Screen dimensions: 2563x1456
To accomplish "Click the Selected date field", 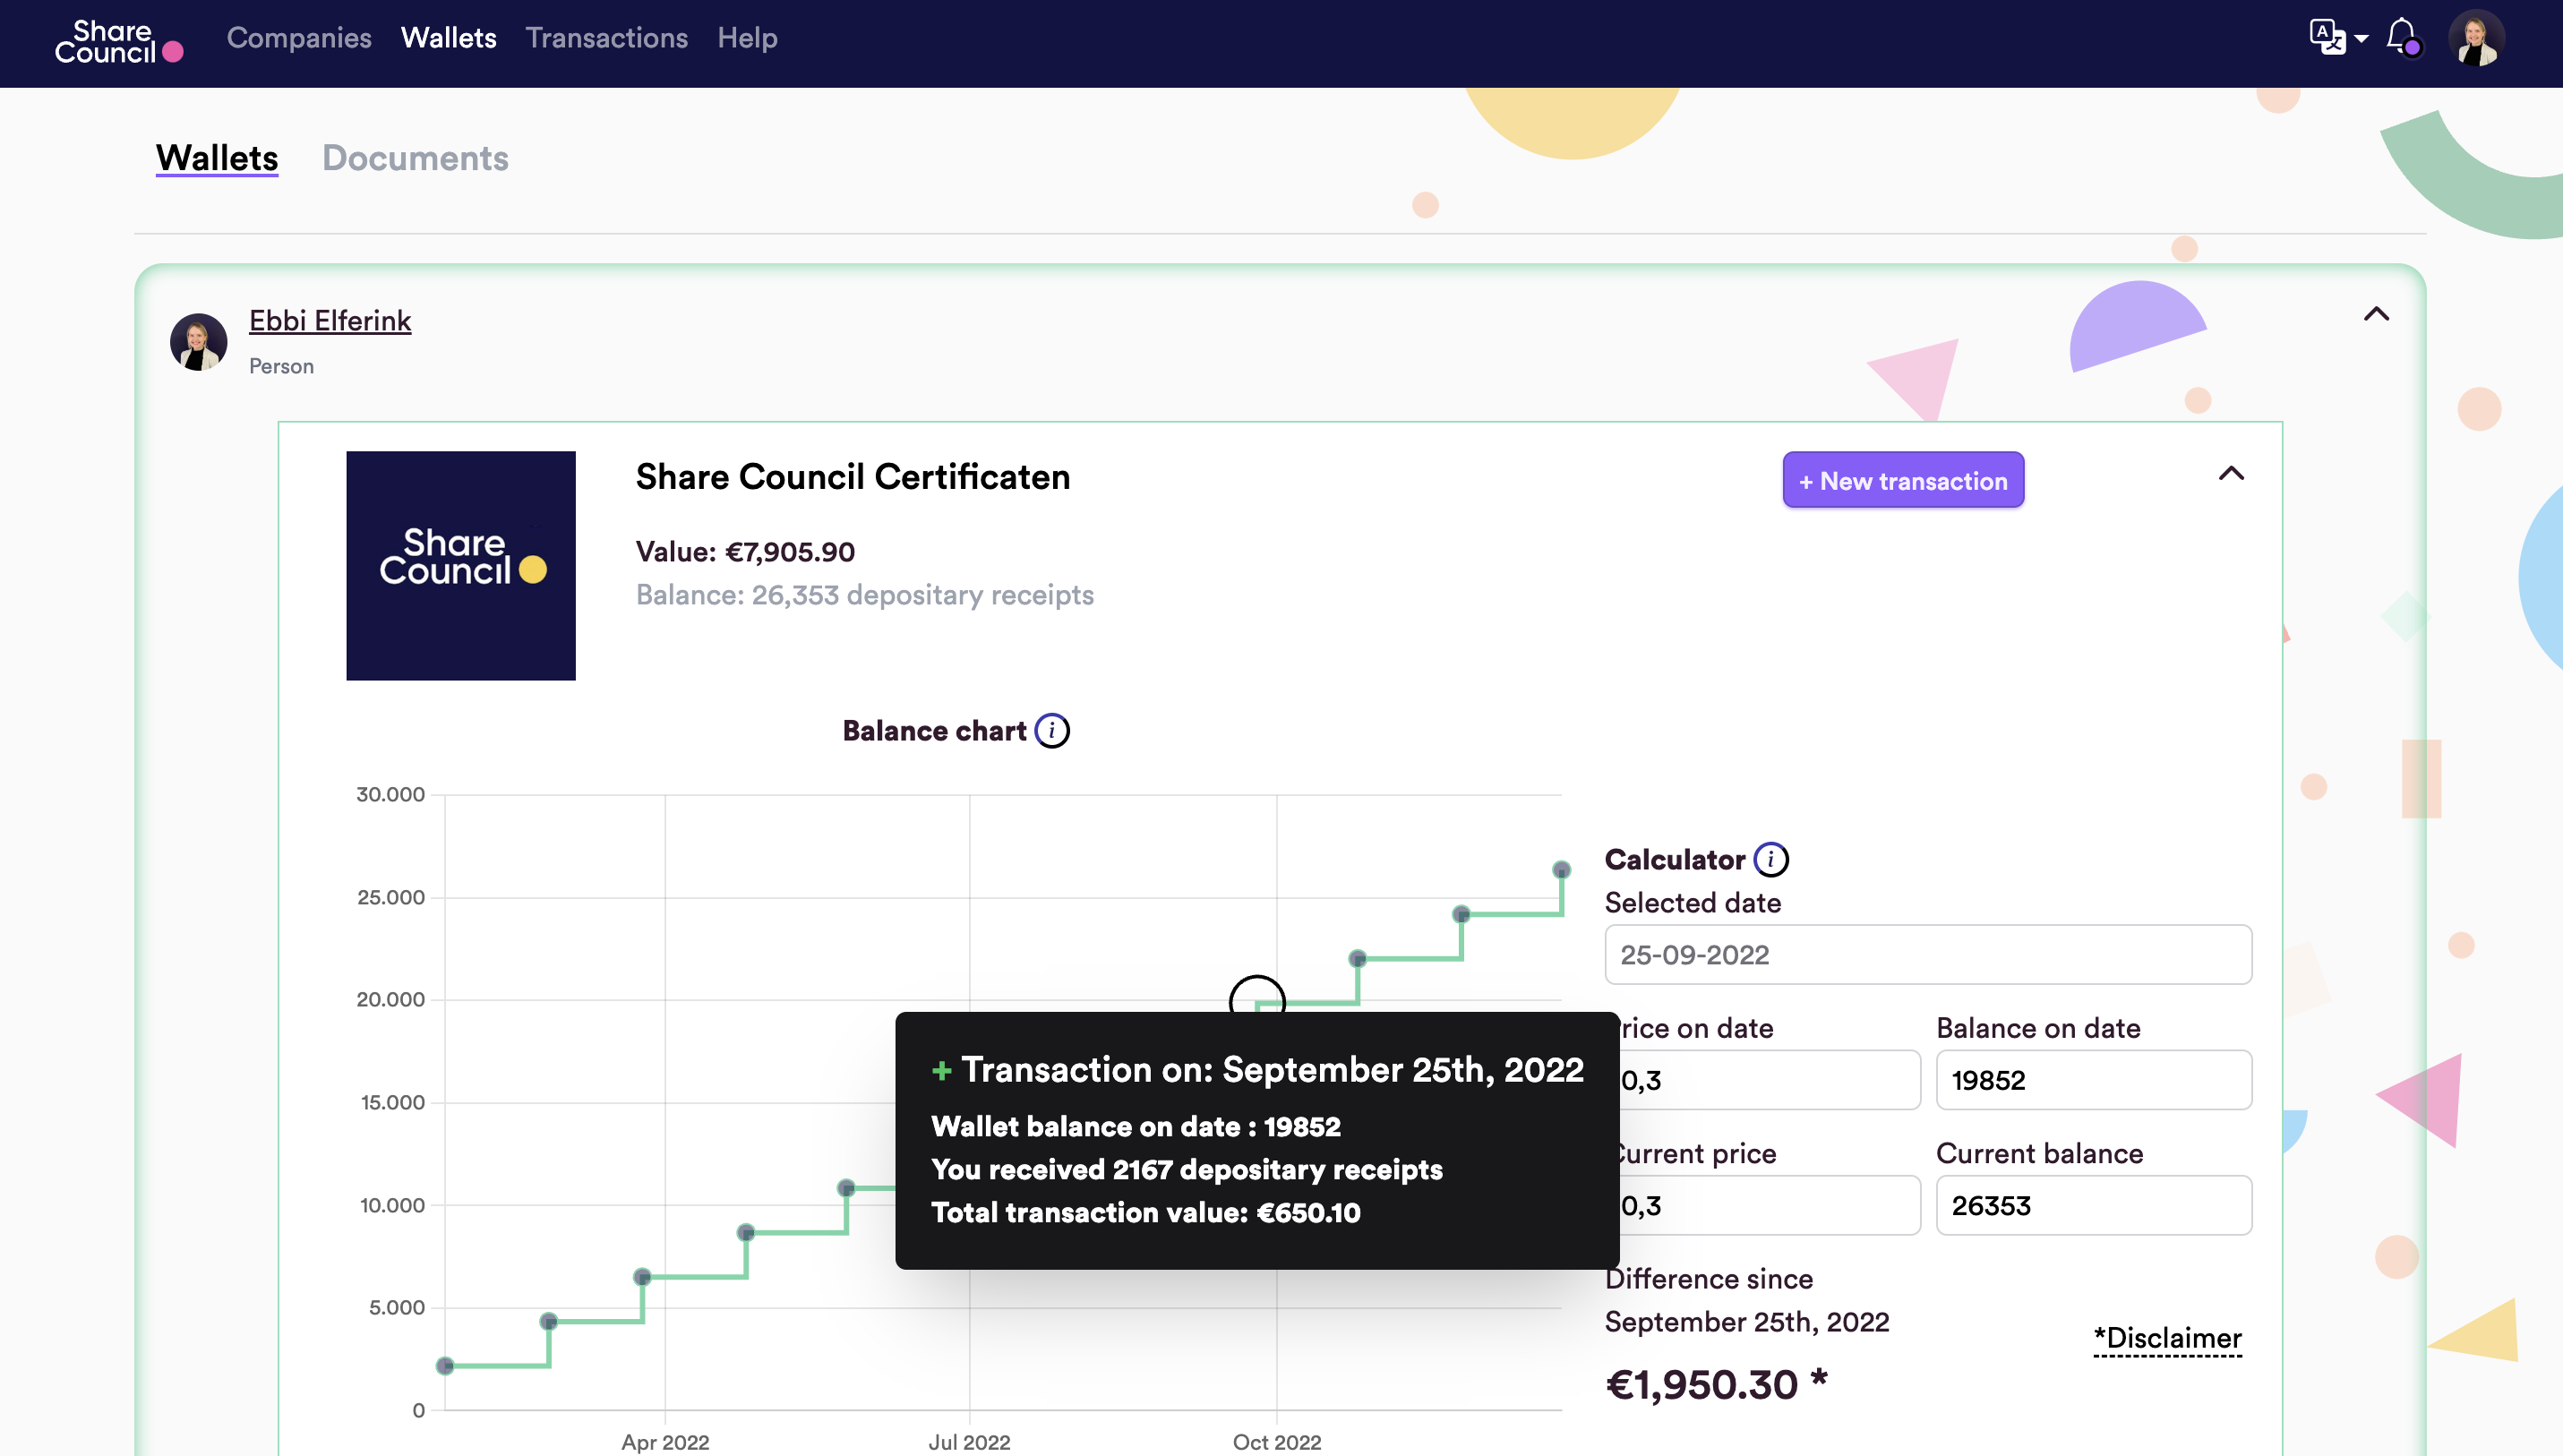I will coord(1928,955).
